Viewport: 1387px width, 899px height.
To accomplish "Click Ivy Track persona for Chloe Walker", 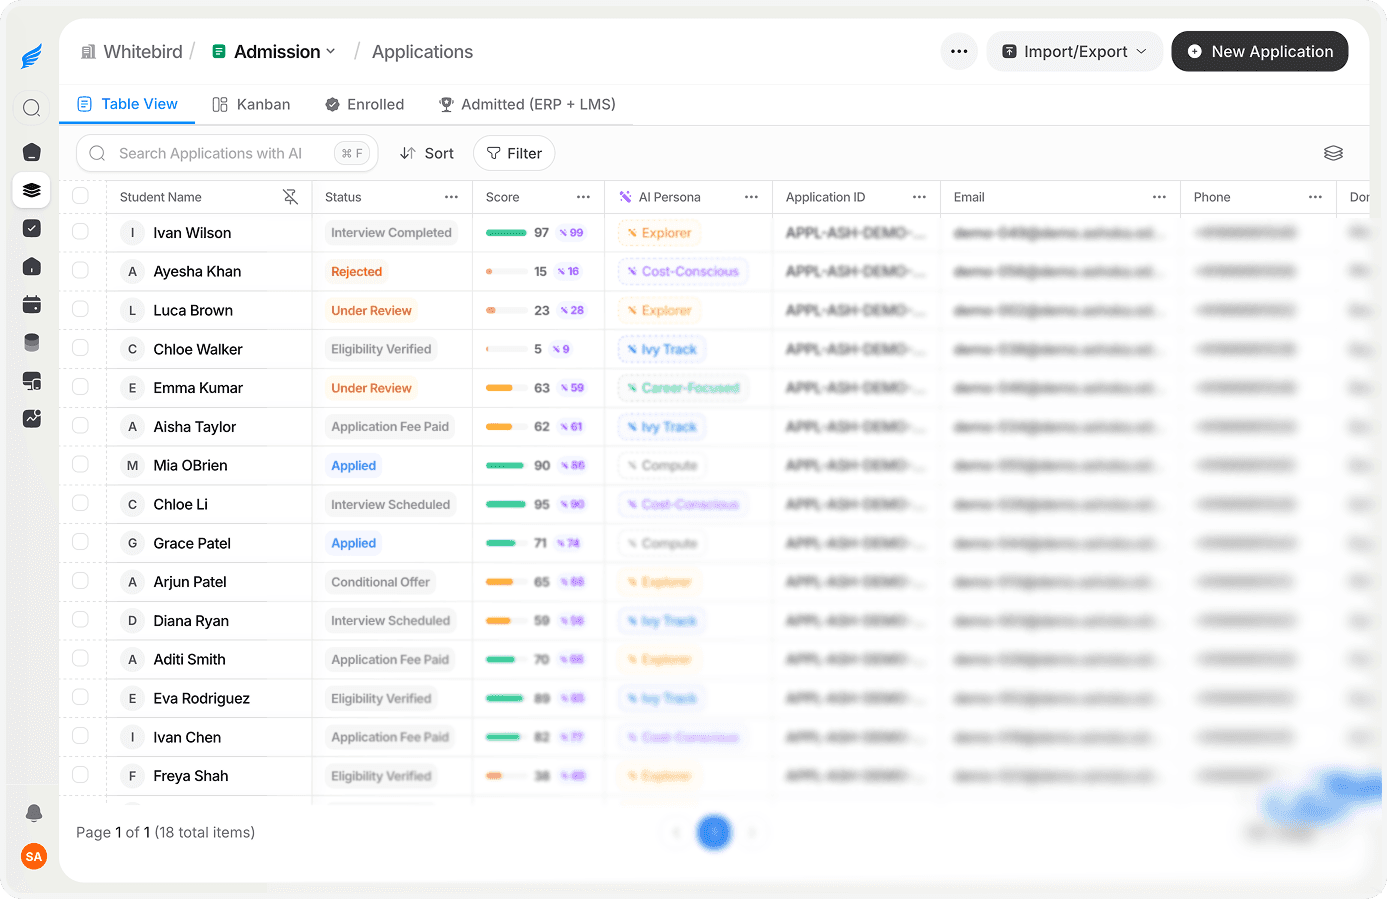I will click(x=662, y=349).
